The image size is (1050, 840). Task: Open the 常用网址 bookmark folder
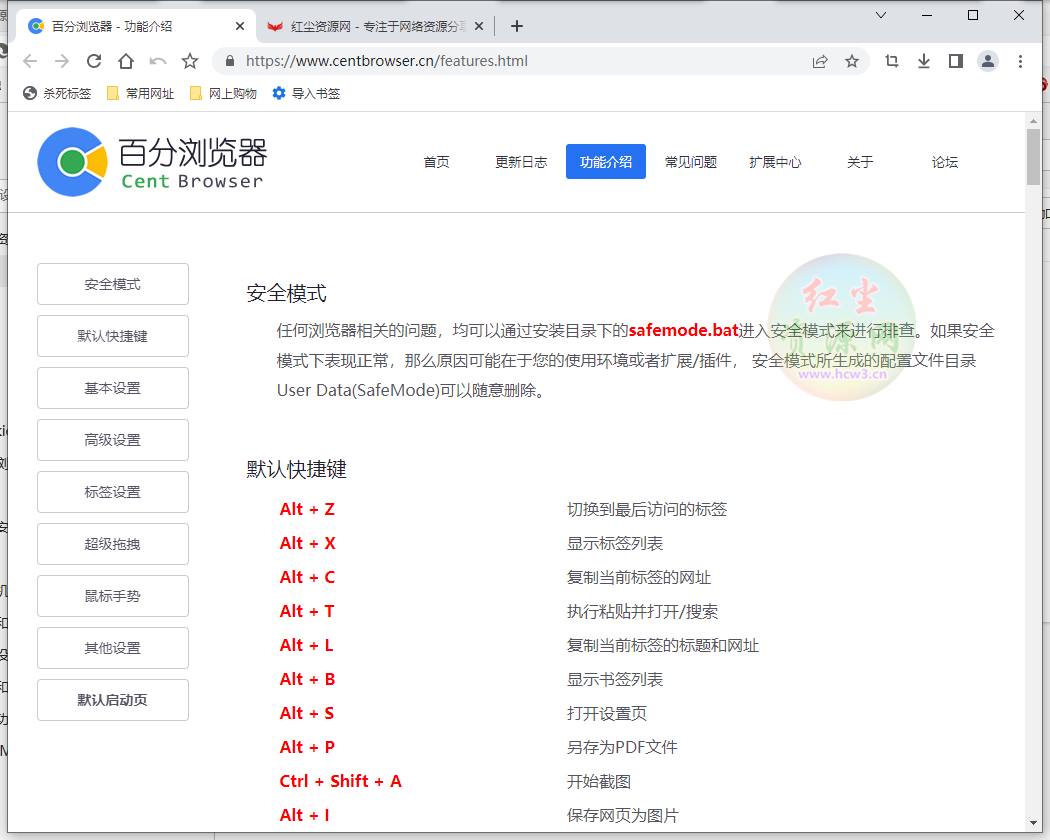(141, 93)
